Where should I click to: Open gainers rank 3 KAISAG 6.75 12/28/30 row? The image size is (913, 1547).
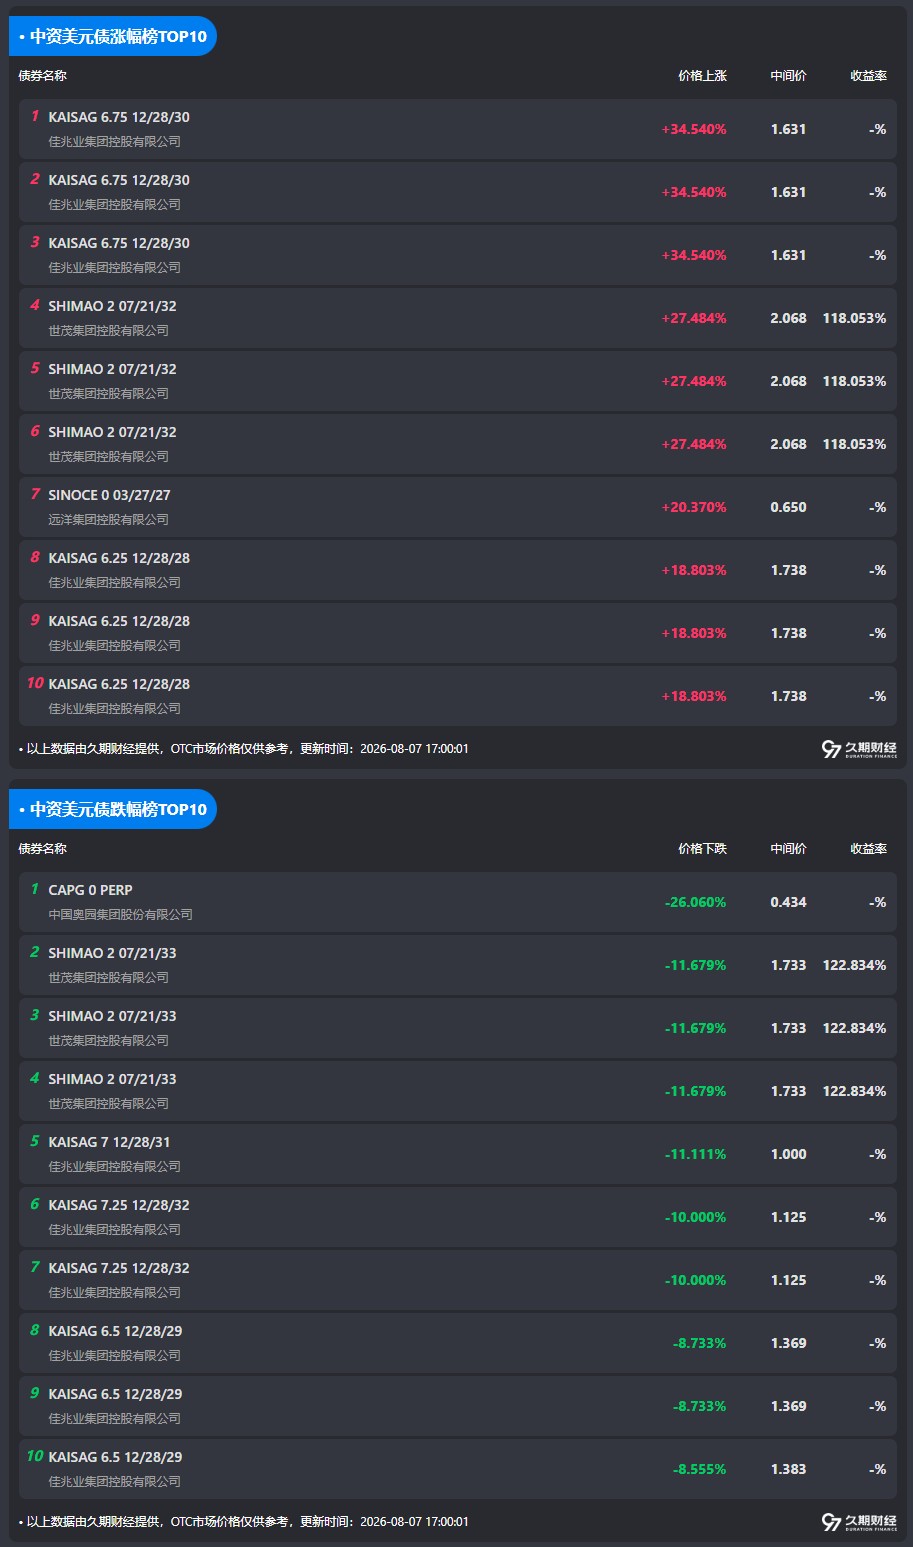(x=458, y=255)
